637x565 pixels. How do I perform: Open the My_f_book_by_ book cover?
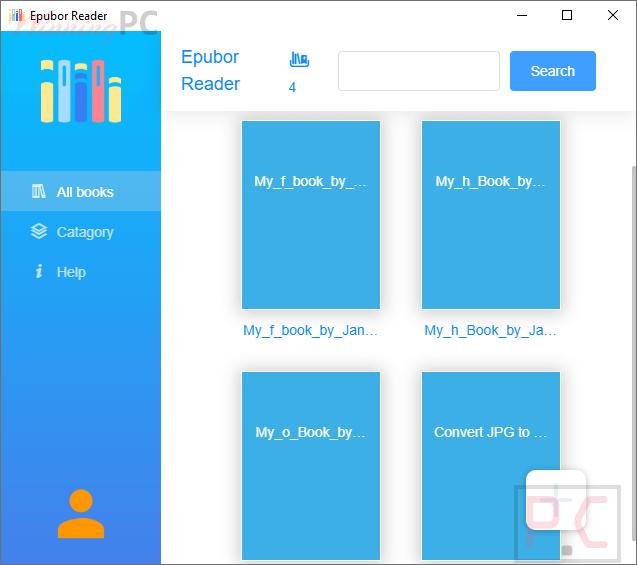click(311, 215)
